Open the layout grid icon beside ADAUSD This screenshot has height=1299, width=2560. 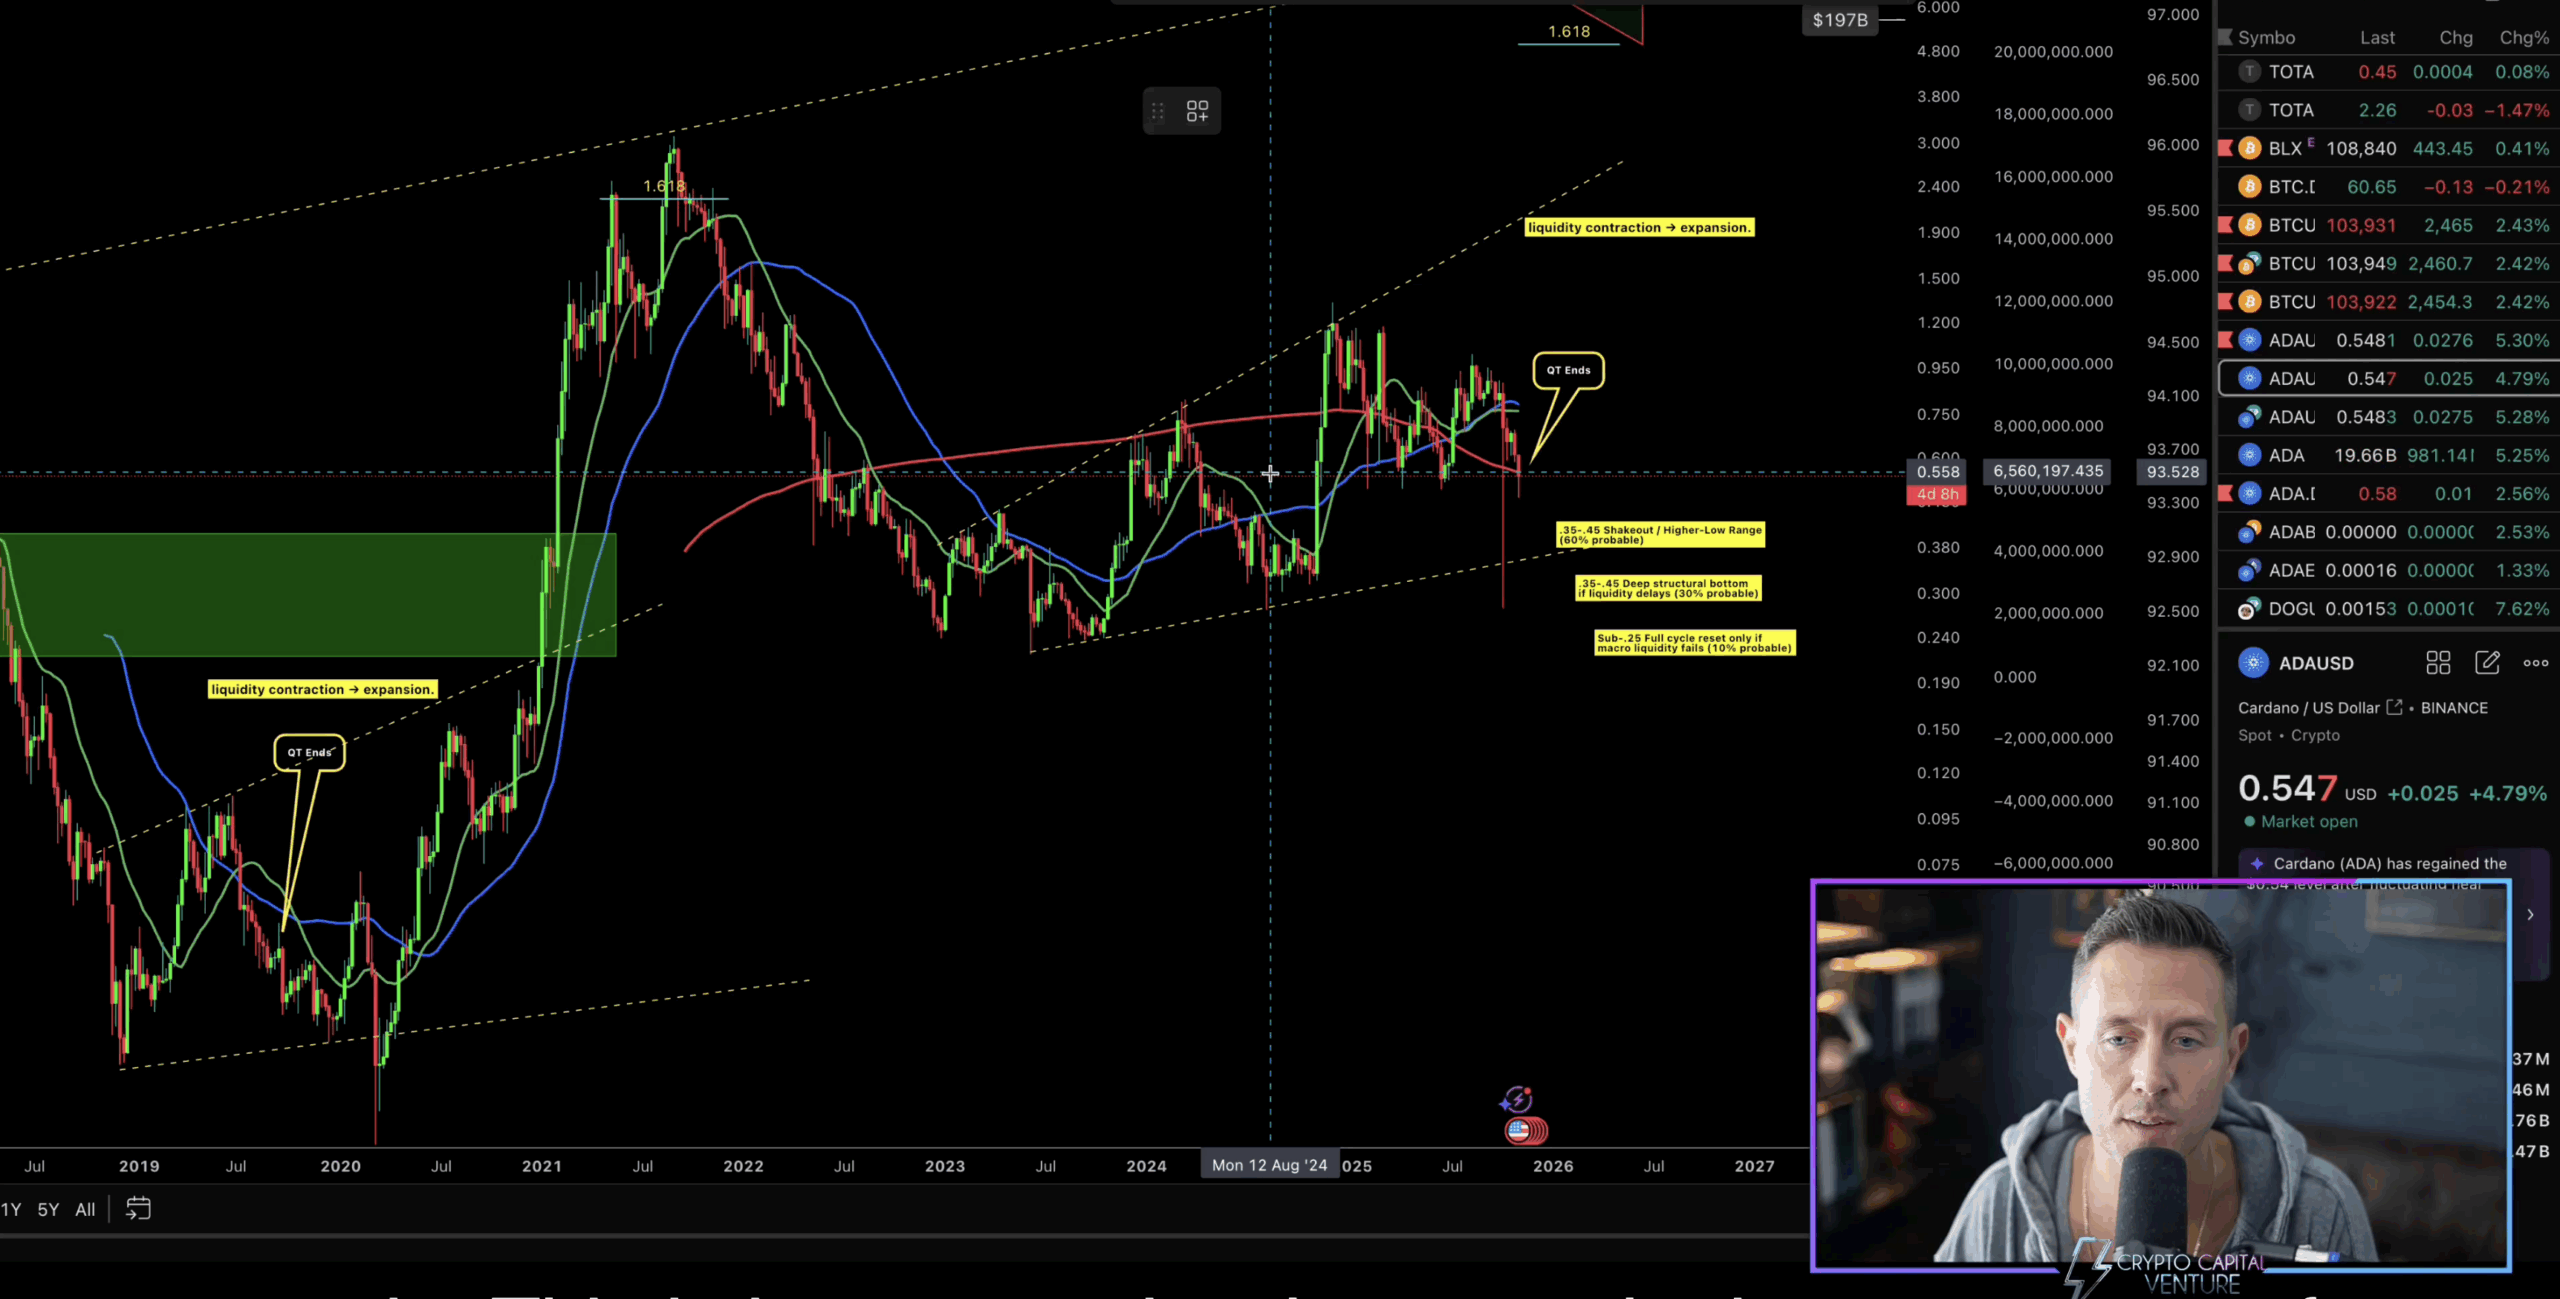click(x=2438, y=663)
